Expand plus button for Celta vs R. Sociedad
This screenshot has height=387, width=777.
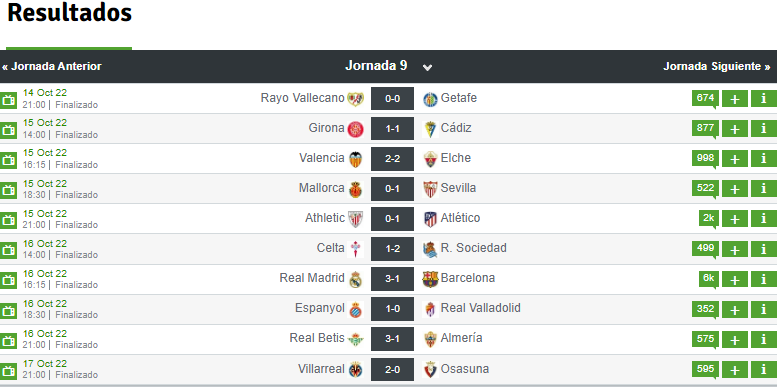[x=735, y=249]
